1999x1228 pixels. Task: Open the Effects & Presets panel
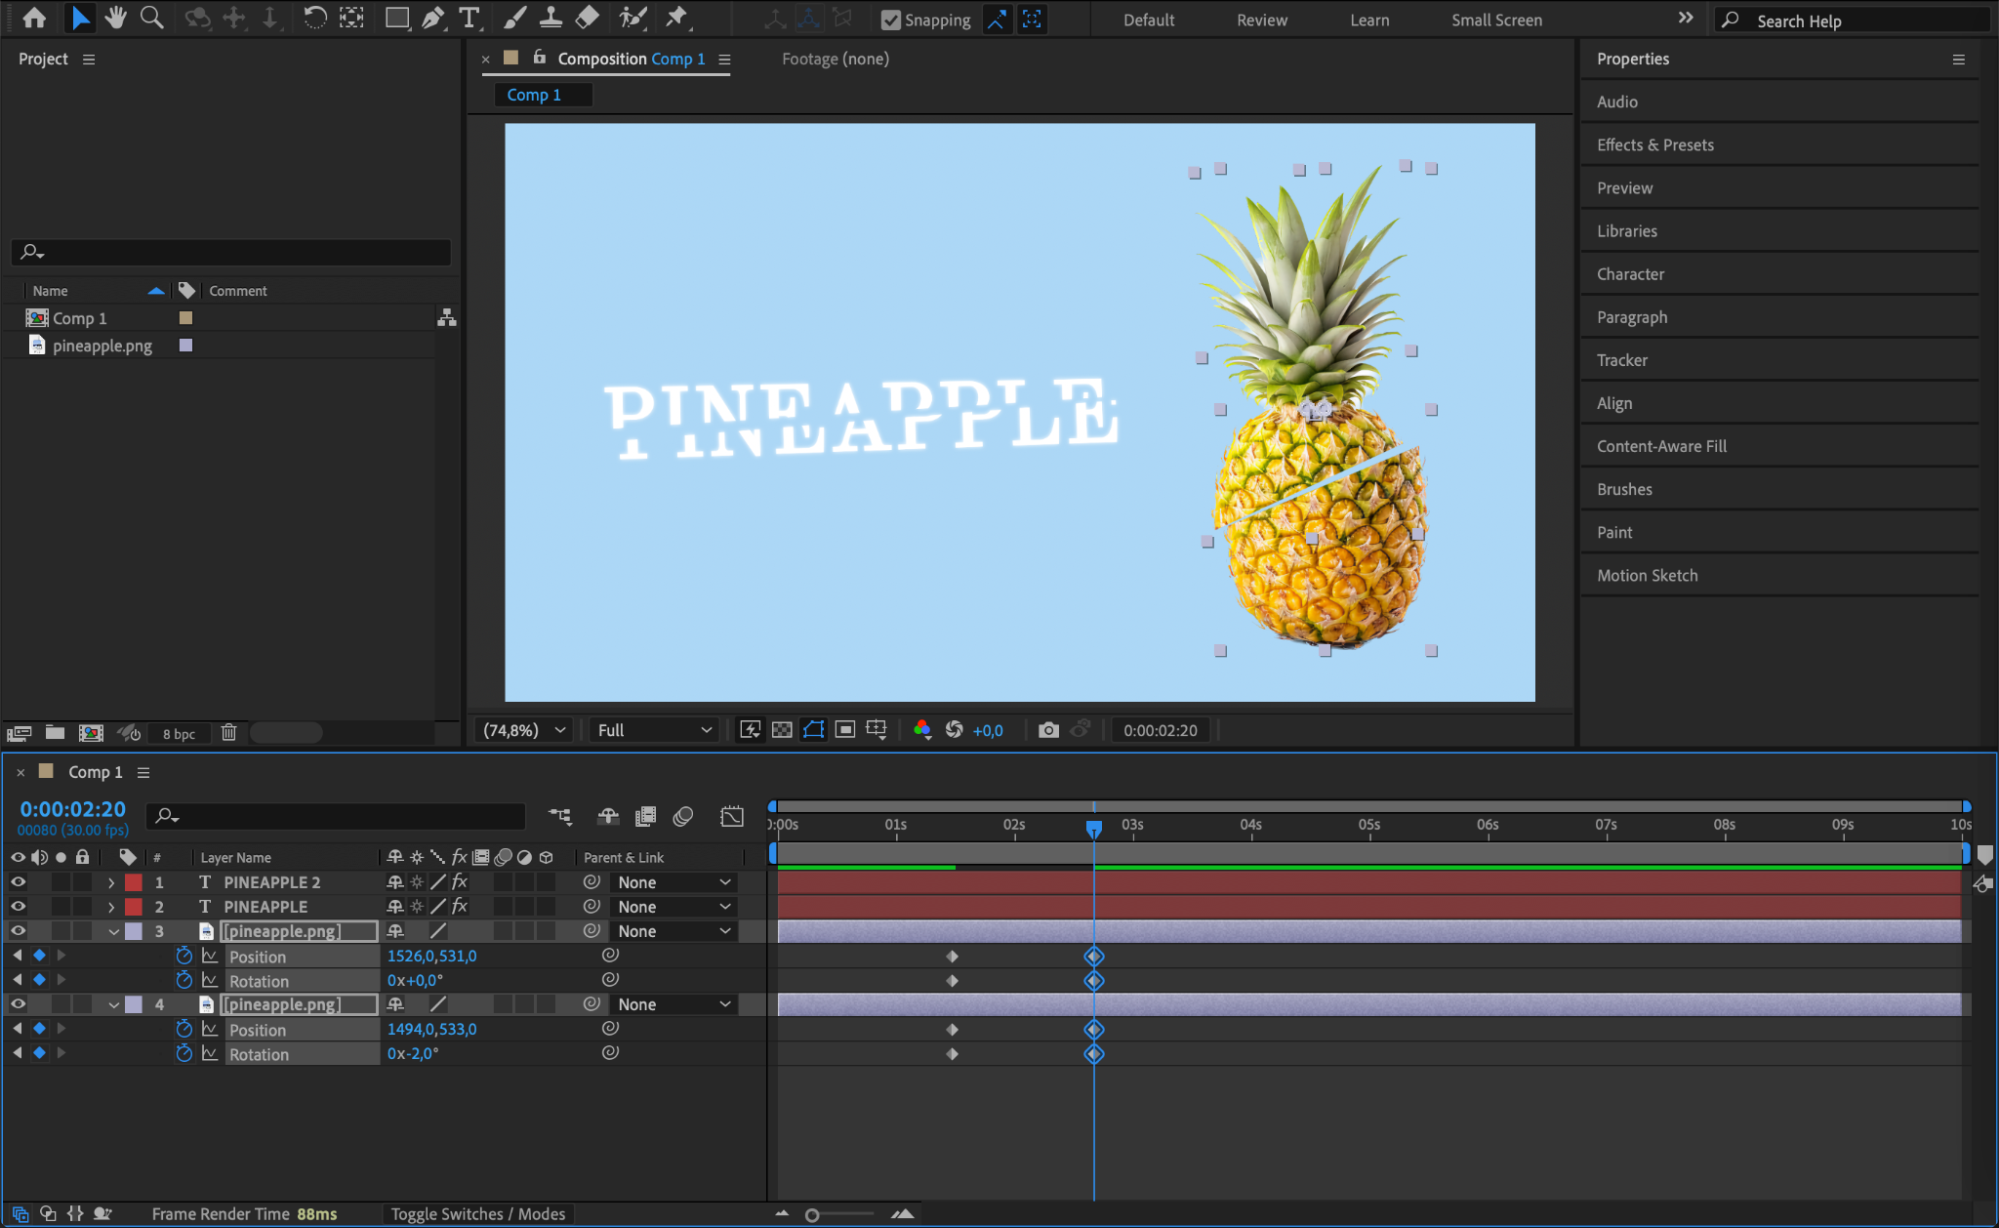coord(1655,145)
